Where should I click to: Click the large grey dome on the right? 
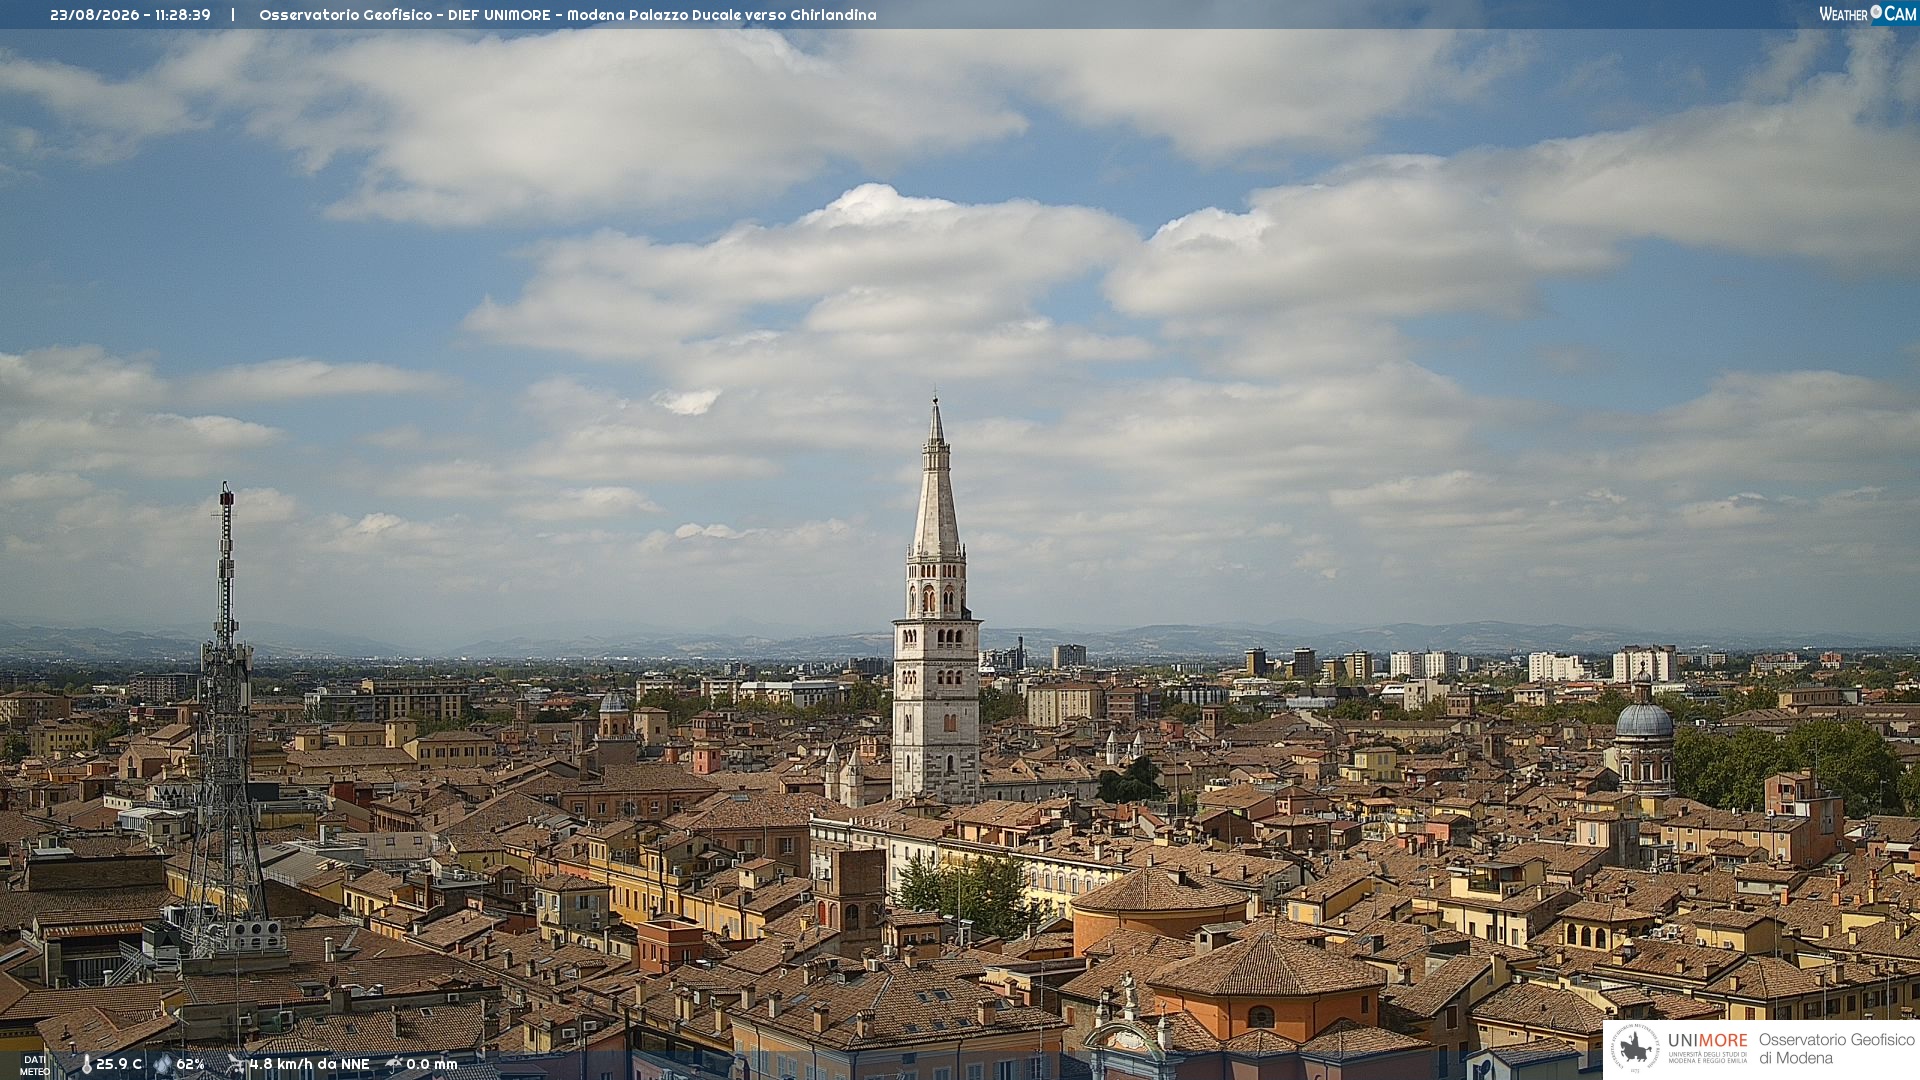pyautogui.click(x=1644, y=720)
